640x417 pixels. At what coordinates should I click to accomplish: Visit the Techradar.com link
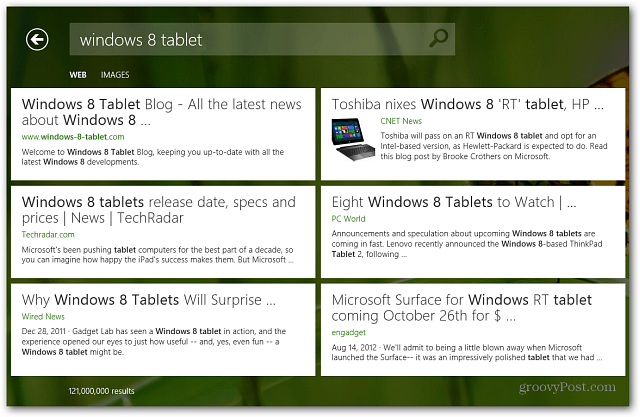48,235
